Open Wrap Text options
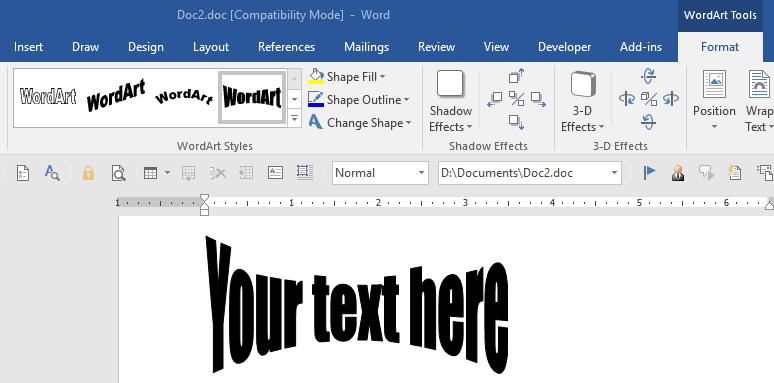 click(758, 102)
